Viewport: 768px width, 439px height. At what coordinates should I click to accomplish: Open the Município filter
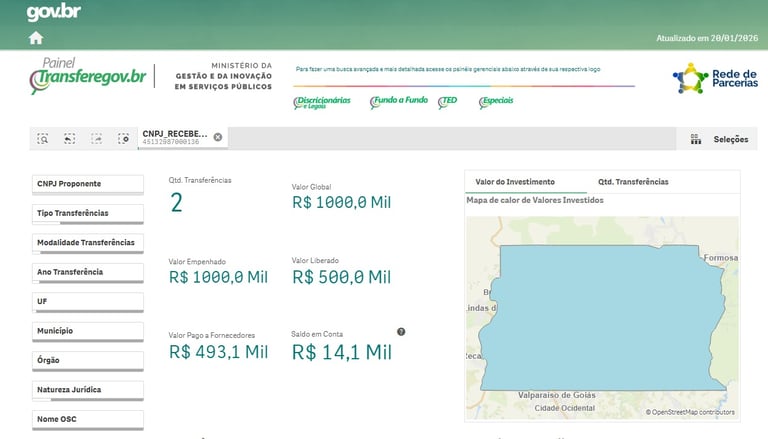[88, 331]
